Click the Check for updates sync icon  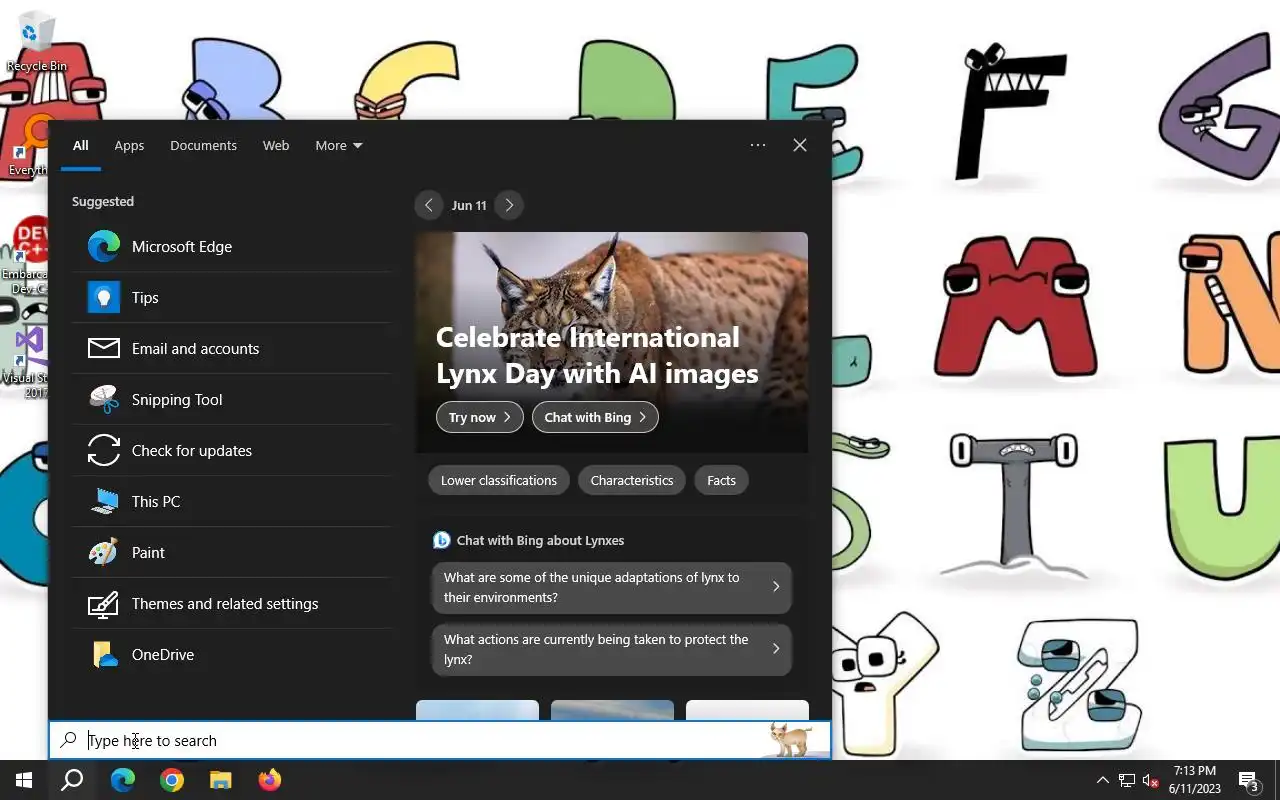point(104,450)
